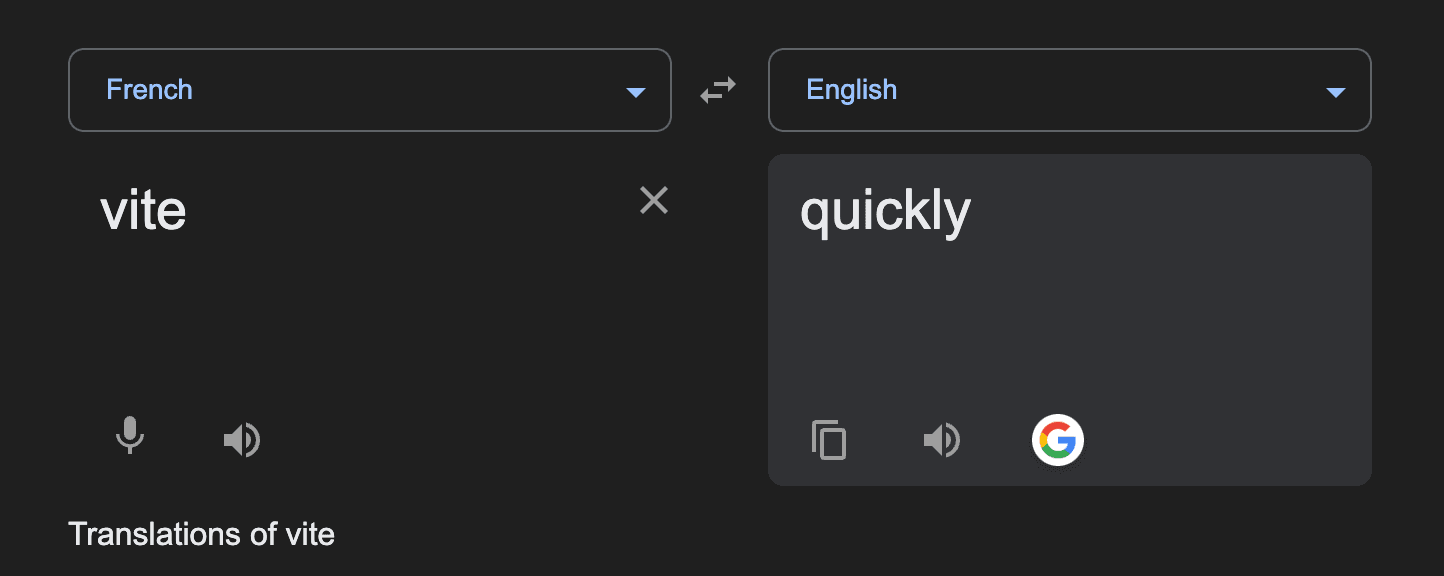Click the Google logo in translation panel

pos(1057,439)
